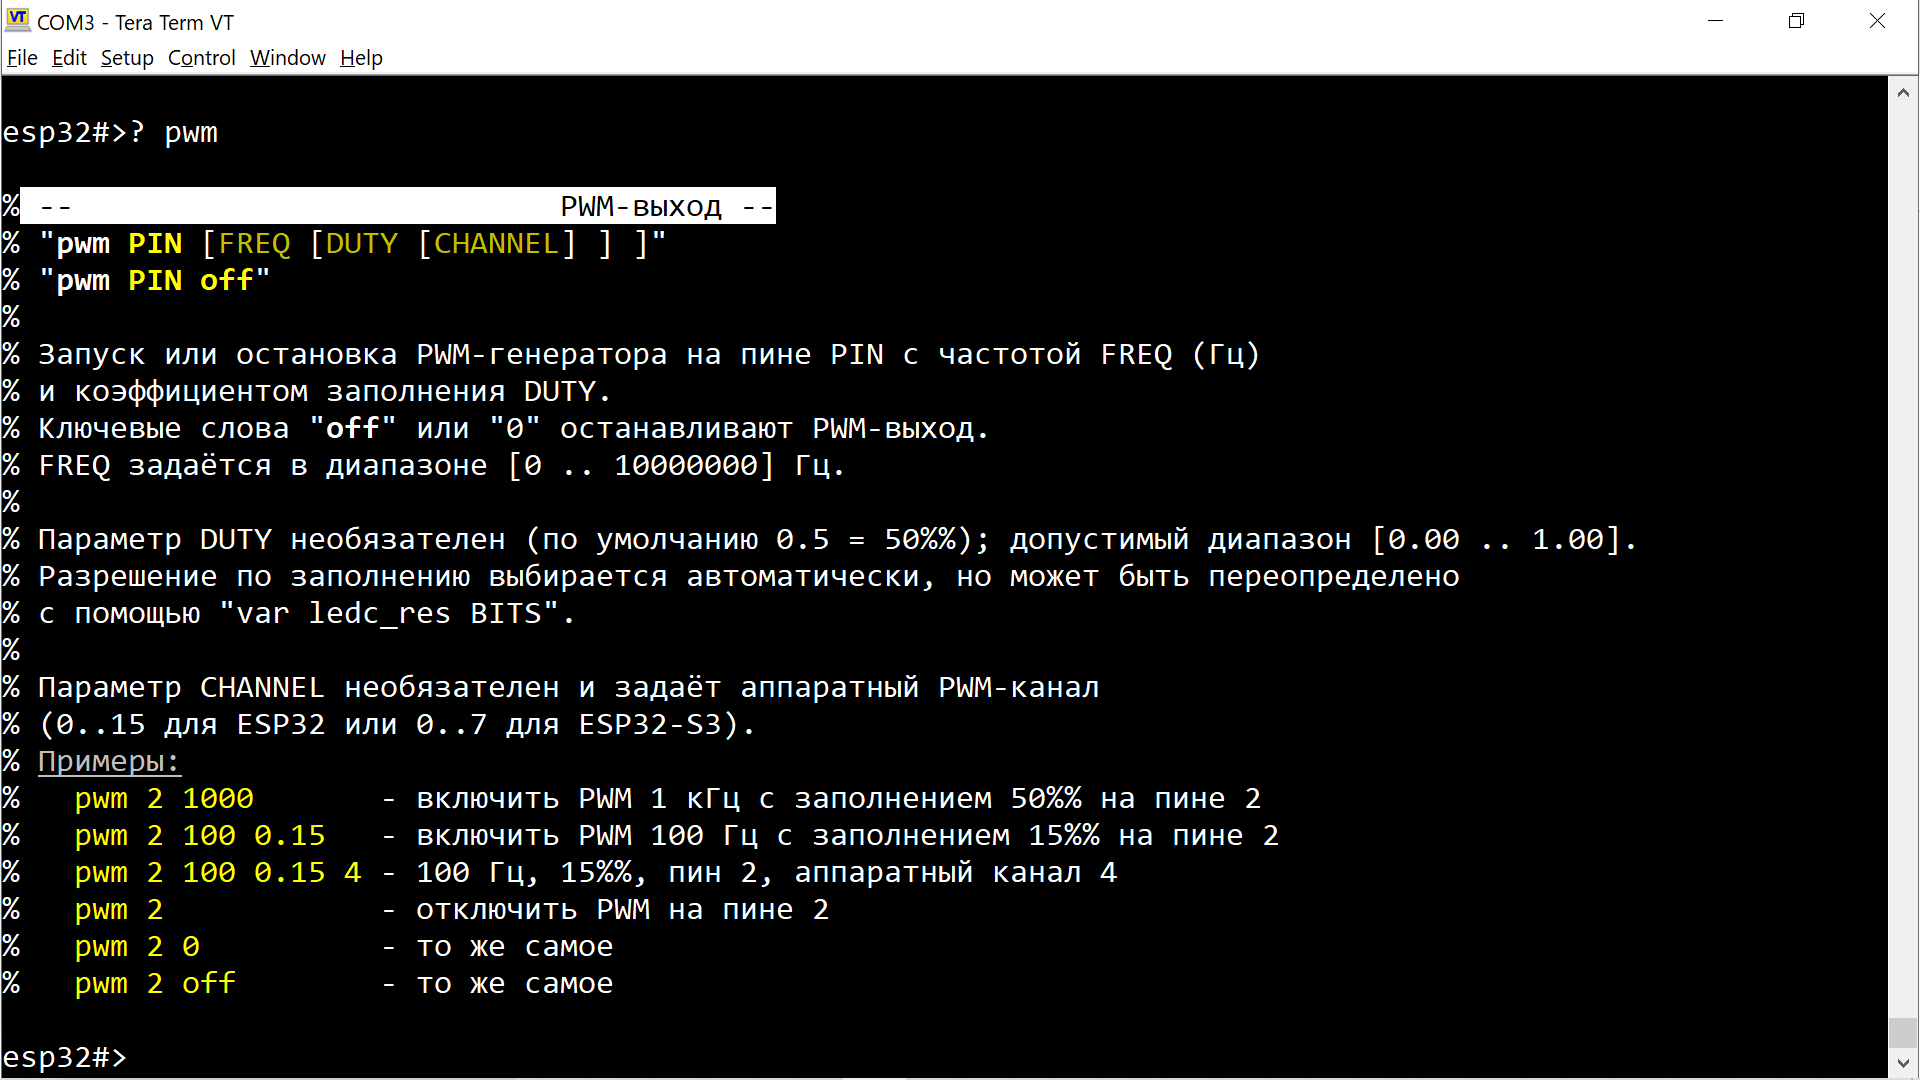1920x1080 pixels.
Task: Click the Tera Term VT title bar icon
Action: 17,21
